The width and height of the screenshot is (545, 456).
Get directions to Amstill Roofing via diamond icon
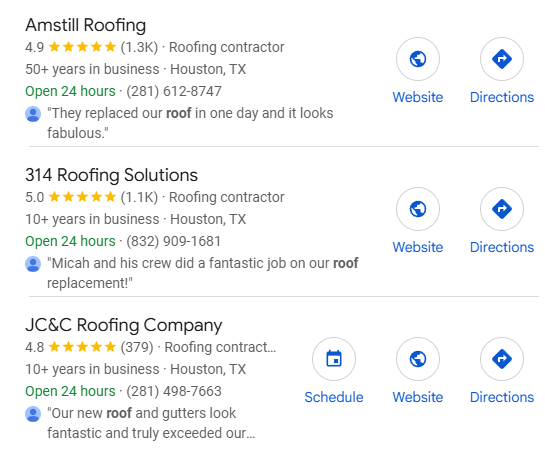pyautogui.click(x=502, y=59)
